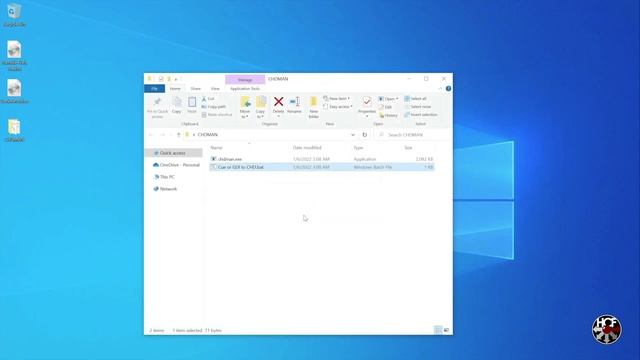Screen dimensions: 640x360
Task: Click the 1 KB size cell
Action: [x=428, y=167]
